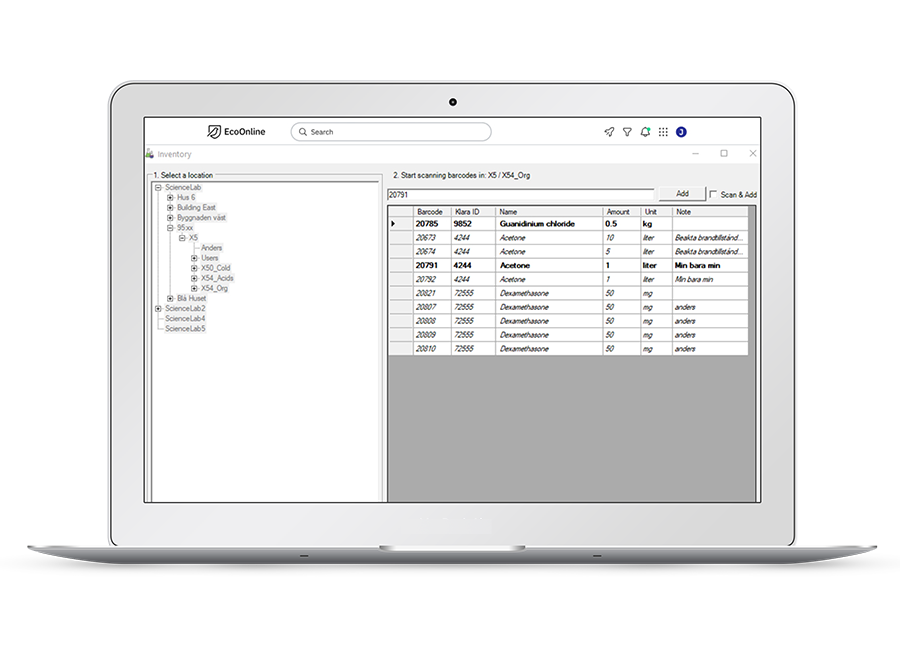Viewport: 900px width, 650px height.
Task: Expand the Hus 6 tree node
Action: [x=170, y=198]
